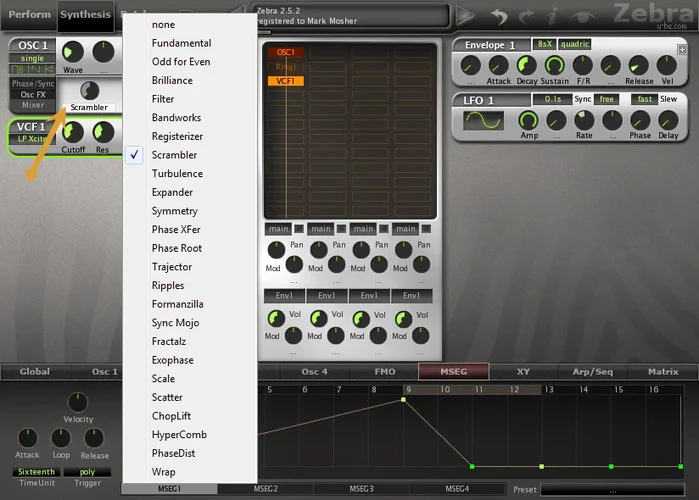Click the eye icon in top bar
The height and width of the screenshot is (500, 699).
point(583,16)
